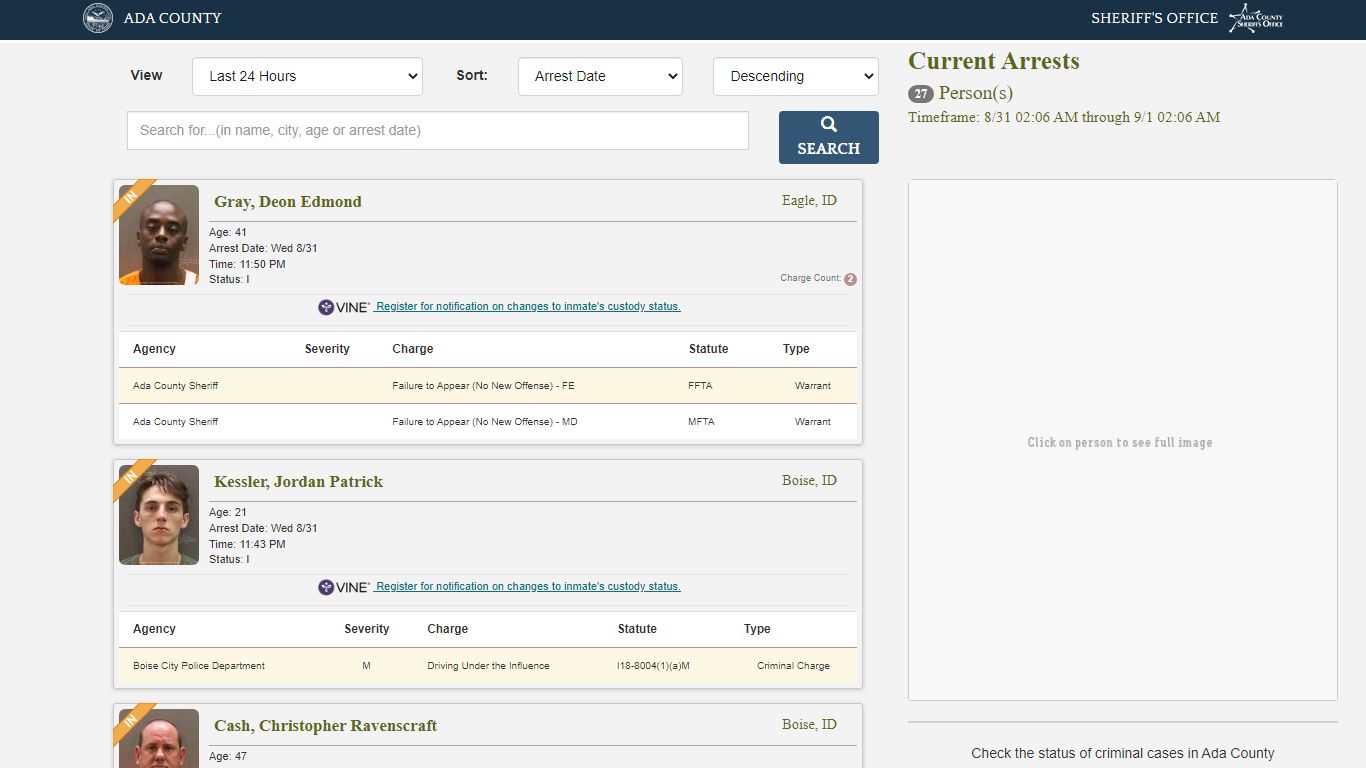Click the name Gray, Deon Edmond

pos(288,202)
